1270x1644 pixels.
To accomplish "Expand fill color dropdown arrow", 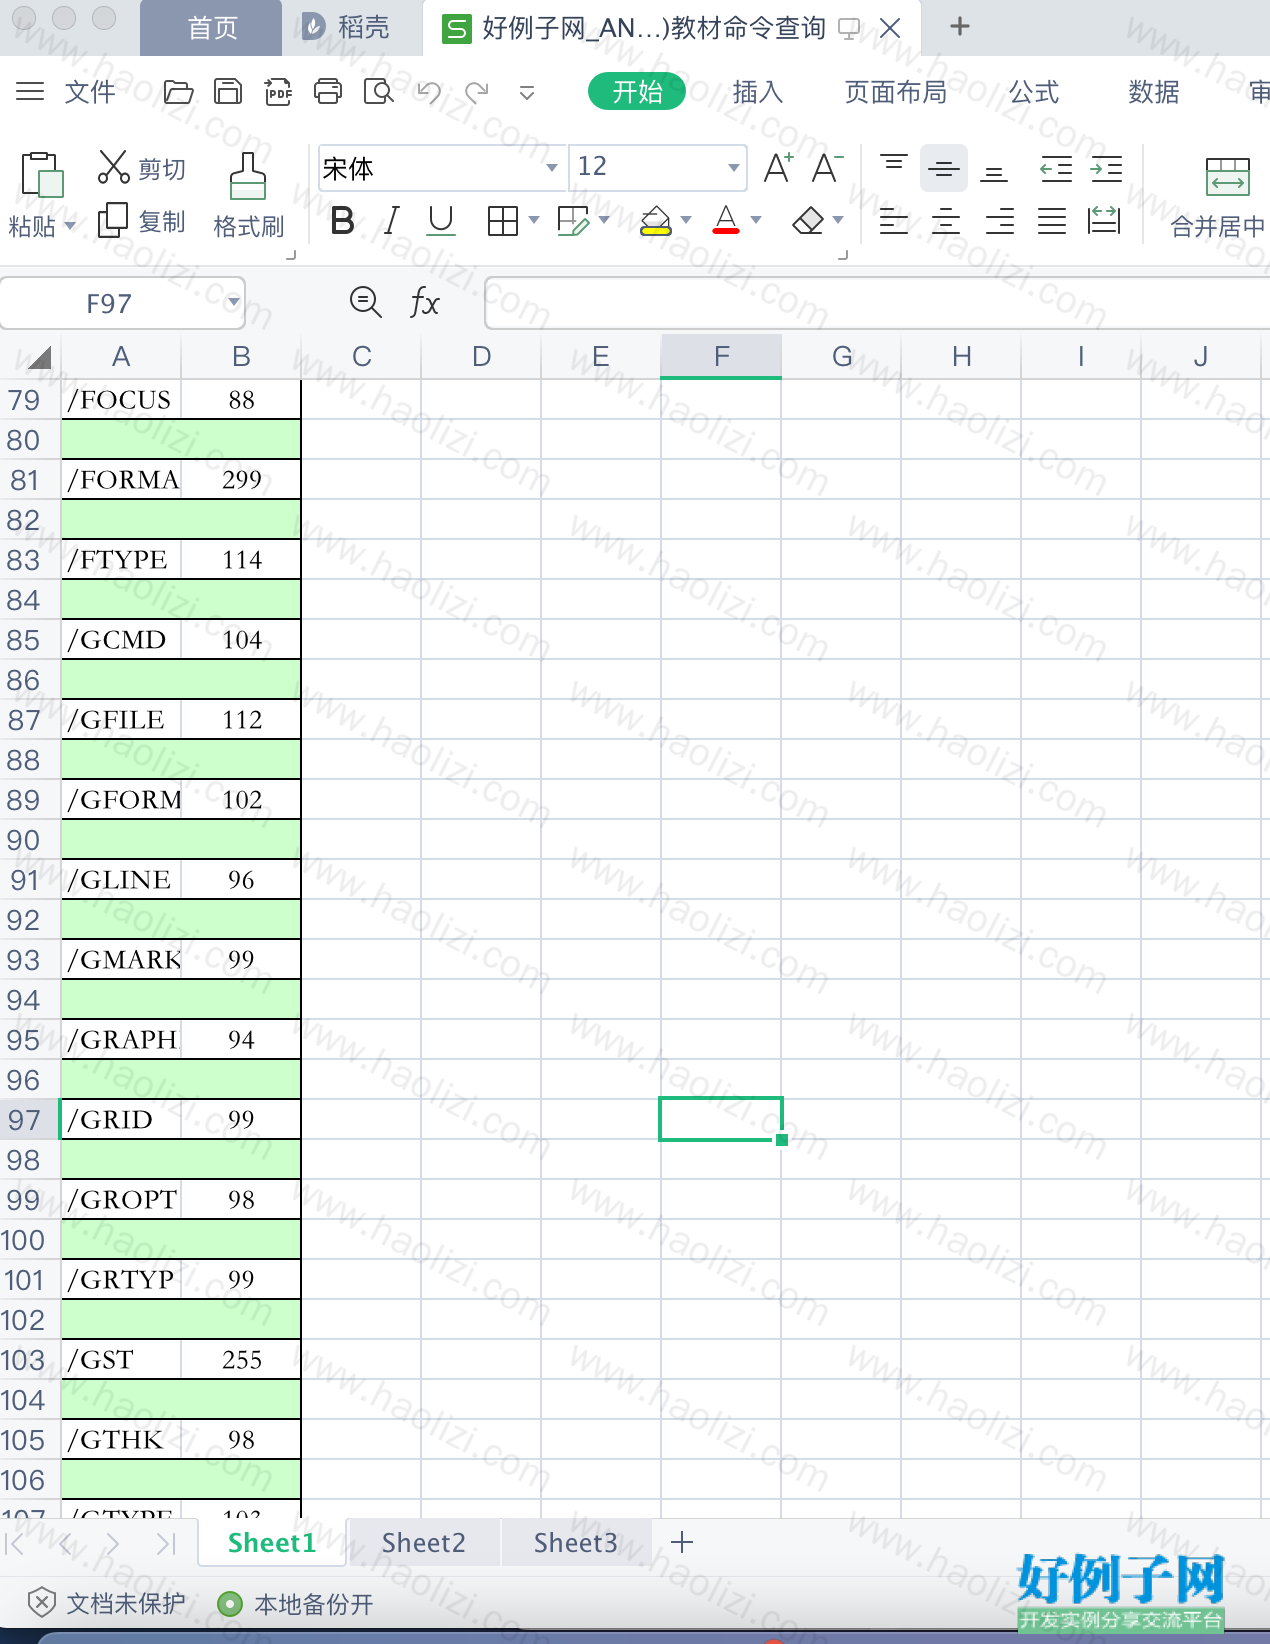I will [686, 220].
